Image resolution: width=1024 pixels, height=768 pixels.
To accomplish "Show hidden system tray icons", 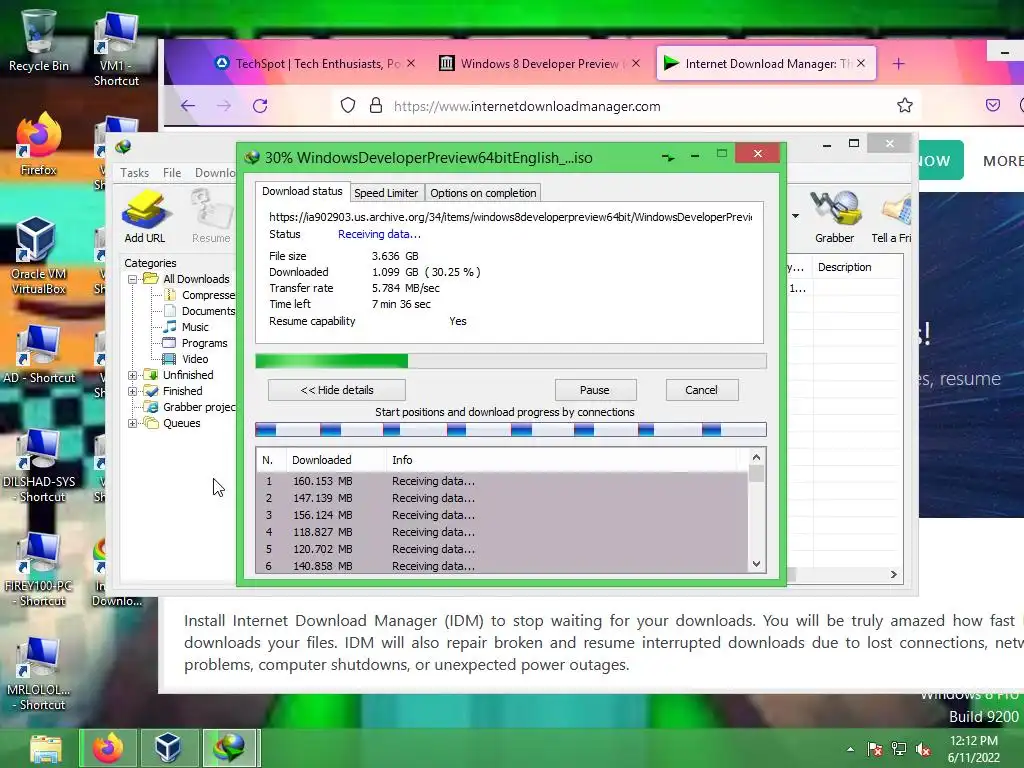I will pos(850,750).
